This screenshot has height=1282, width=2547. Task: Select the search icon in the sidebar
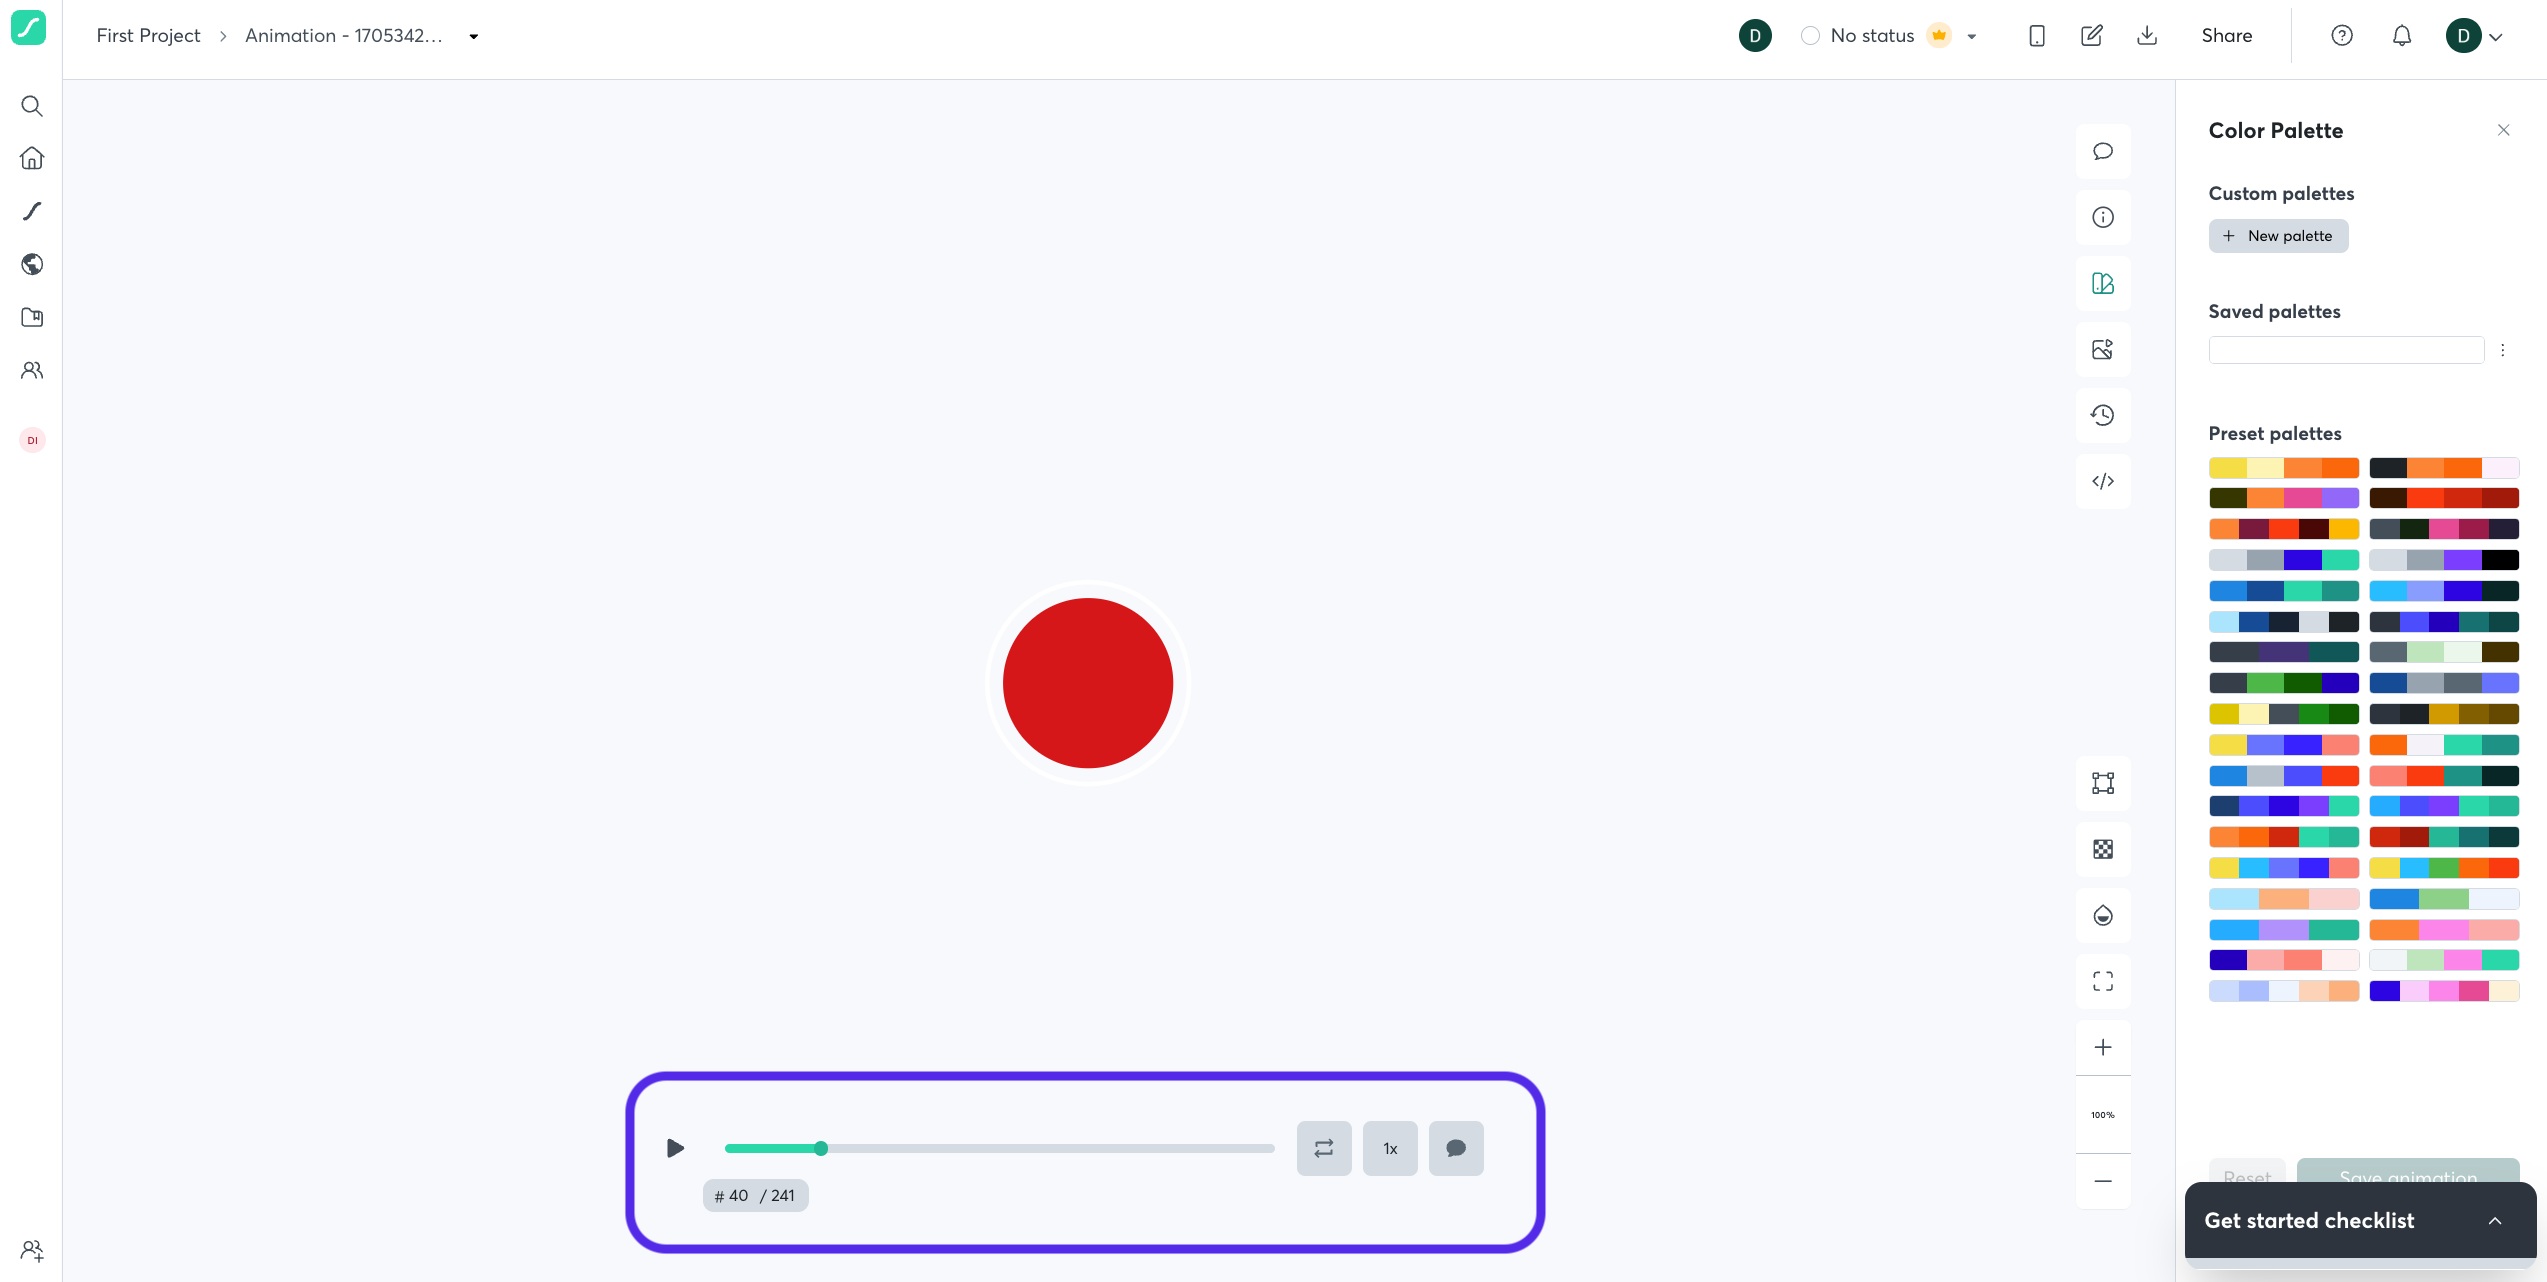tap(31, 105)
